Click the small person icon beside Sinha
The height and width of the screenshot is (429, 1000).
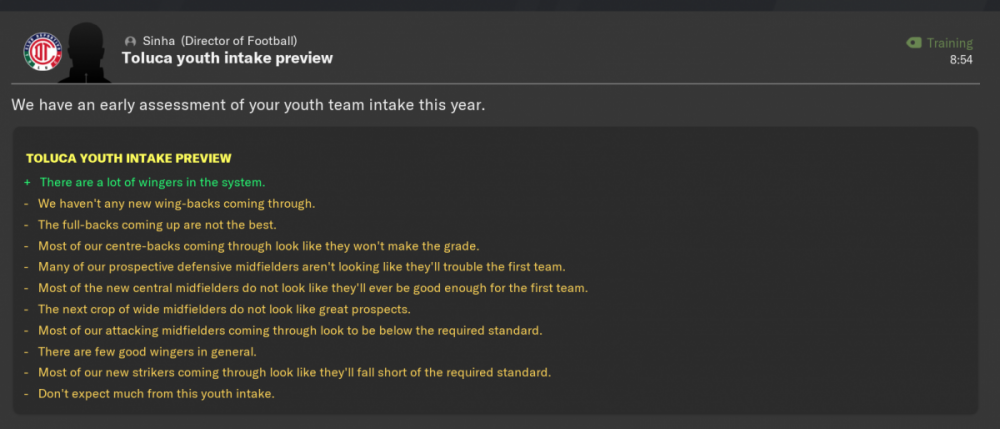[x=131, y=41]
